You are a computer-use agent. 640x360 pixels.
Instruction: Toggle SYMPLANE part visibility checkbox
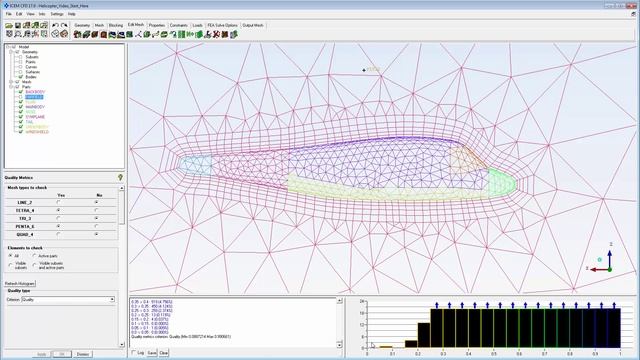point(20,117)
